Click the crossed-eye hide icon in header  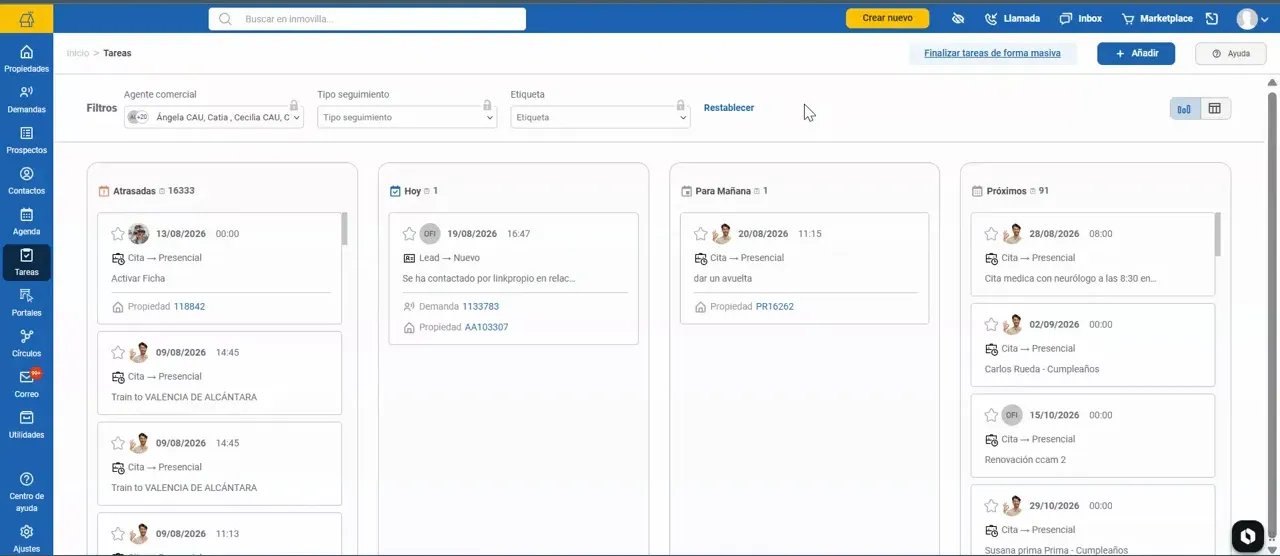click(957, 18)
